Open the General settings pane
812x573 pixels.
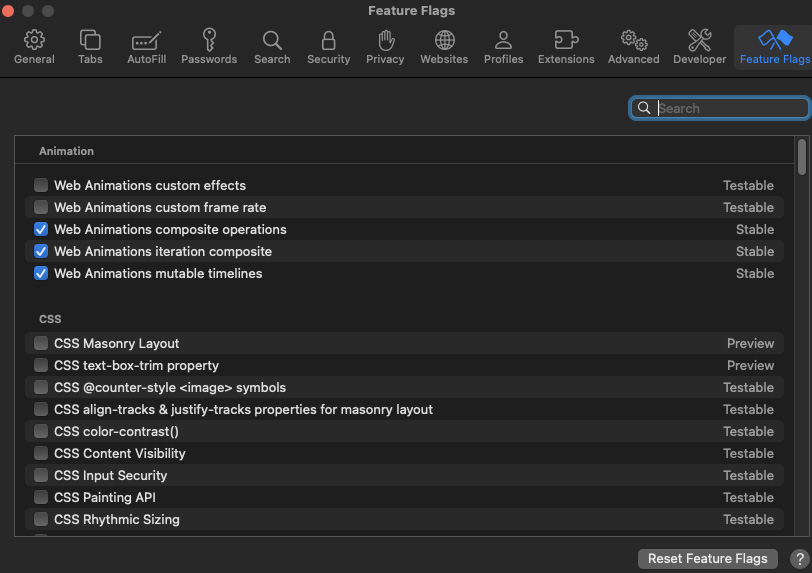tap(34, 47)
